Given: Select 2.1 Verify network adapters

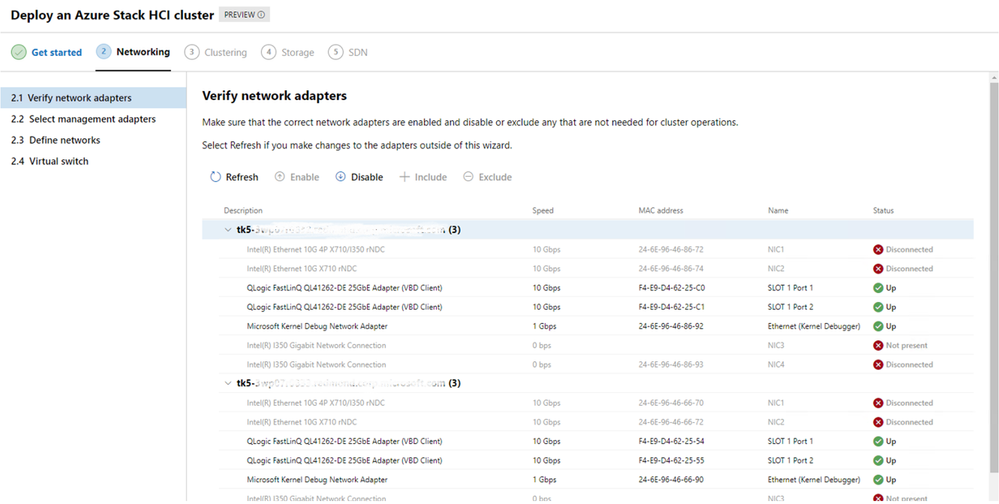Looking at the screenshot, I should coord(93,98).
